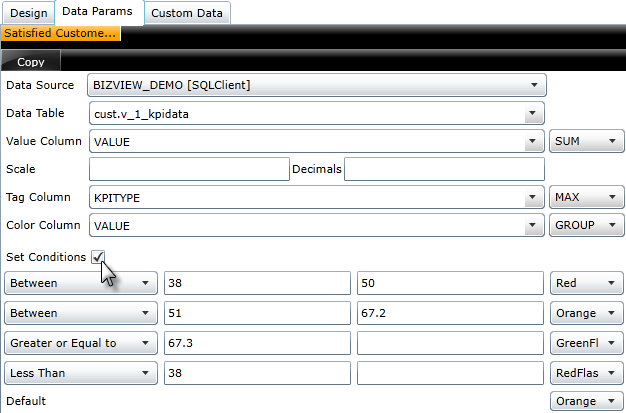Select the Data Params tab
The width and height of the screenshot is (626, 413).
(99, 12)
